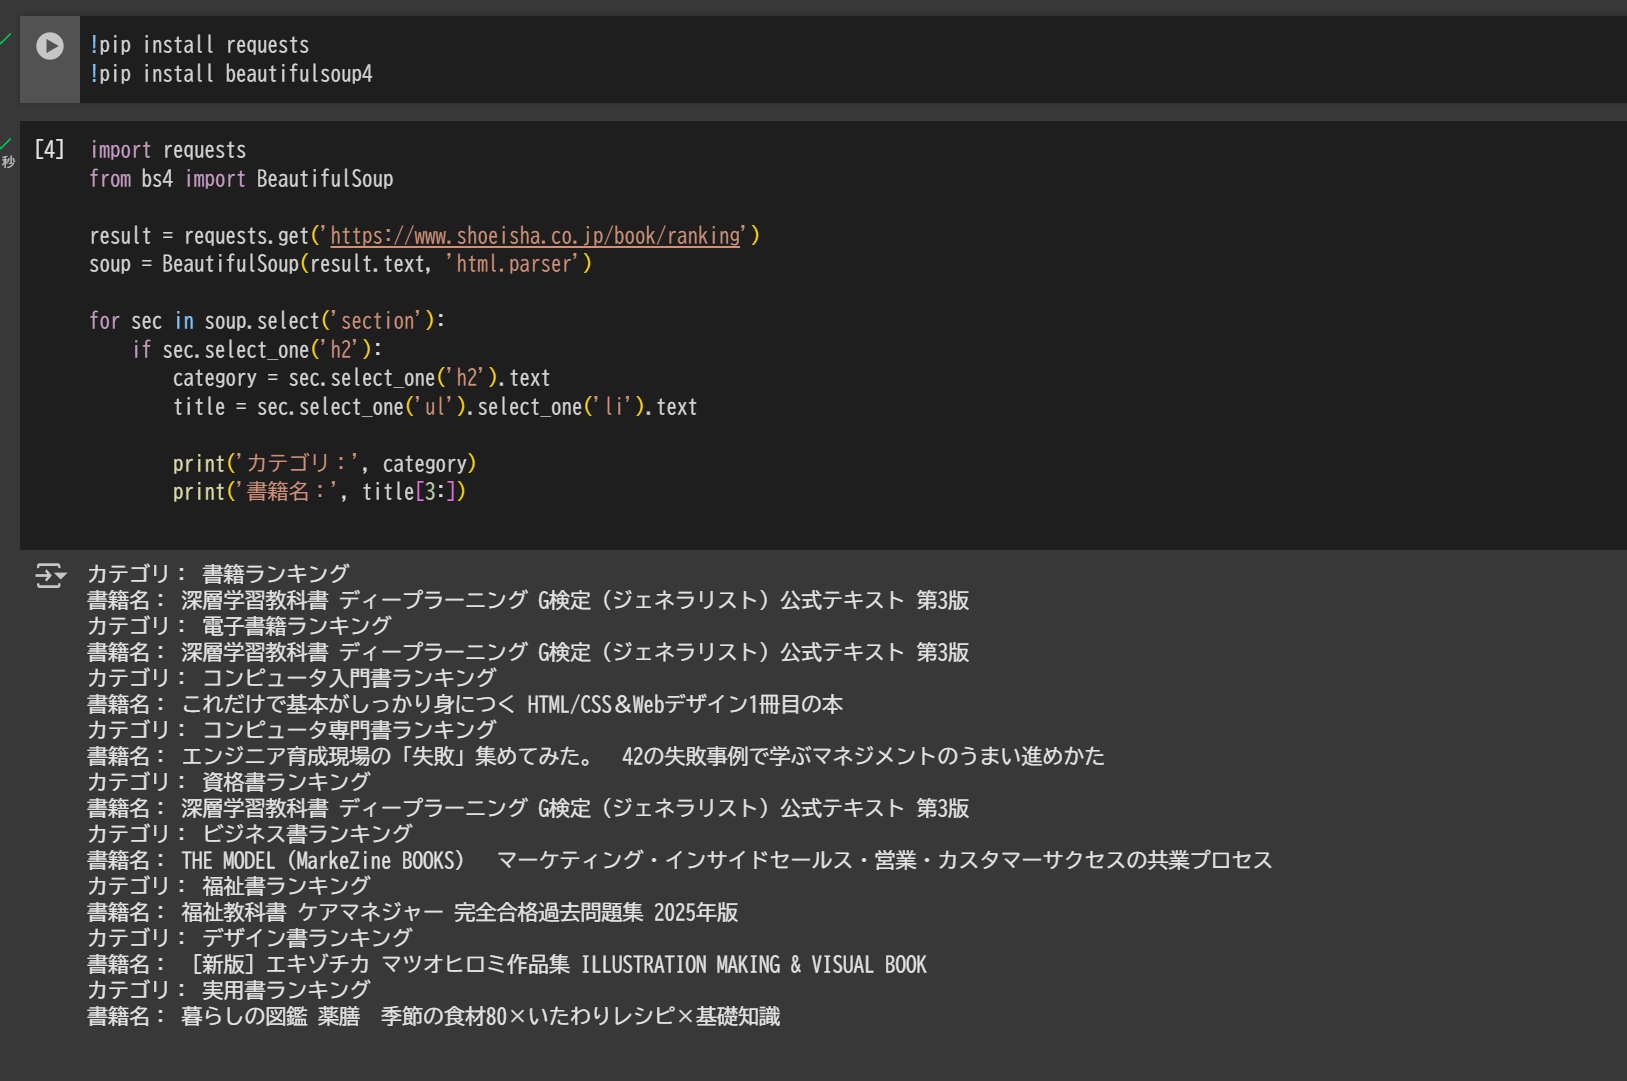Click the green checkmark beside pip install cell
Image resolution: width=1627 pixels, height=1081 pixels.
click(6, 39)
